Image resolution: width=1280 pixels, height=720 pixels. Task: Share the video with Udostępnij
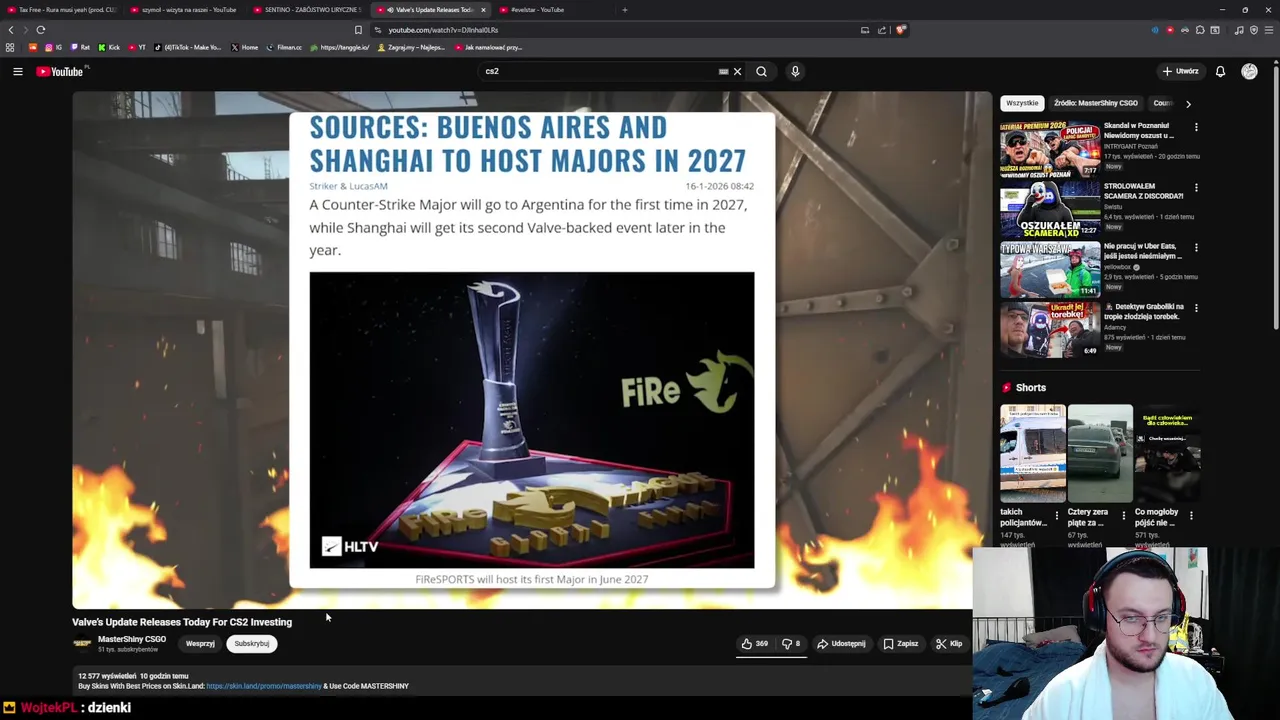pos(842,644)
